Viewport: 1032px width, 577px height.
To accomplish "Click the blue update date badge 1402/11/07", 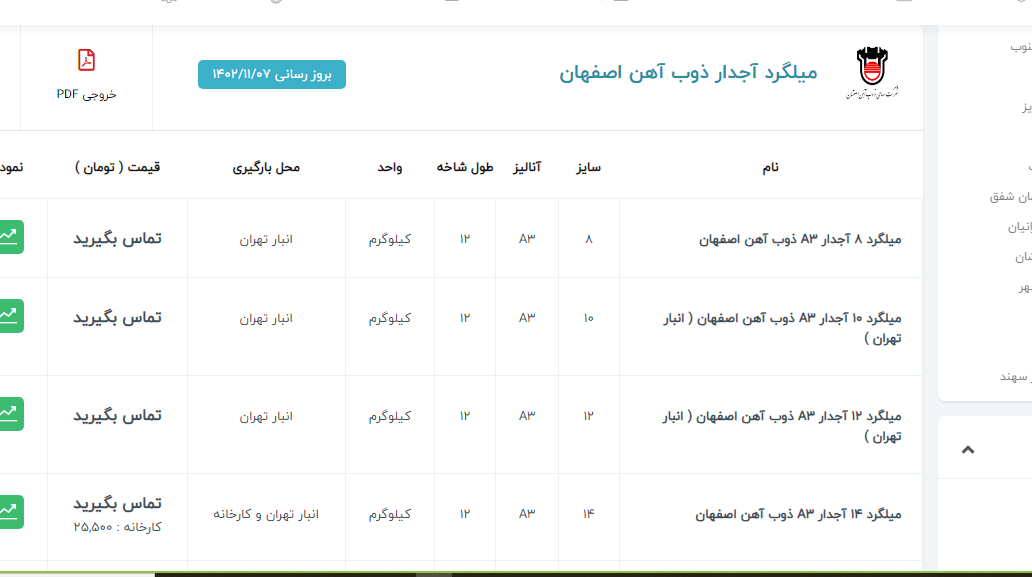I will click(271, 75).
